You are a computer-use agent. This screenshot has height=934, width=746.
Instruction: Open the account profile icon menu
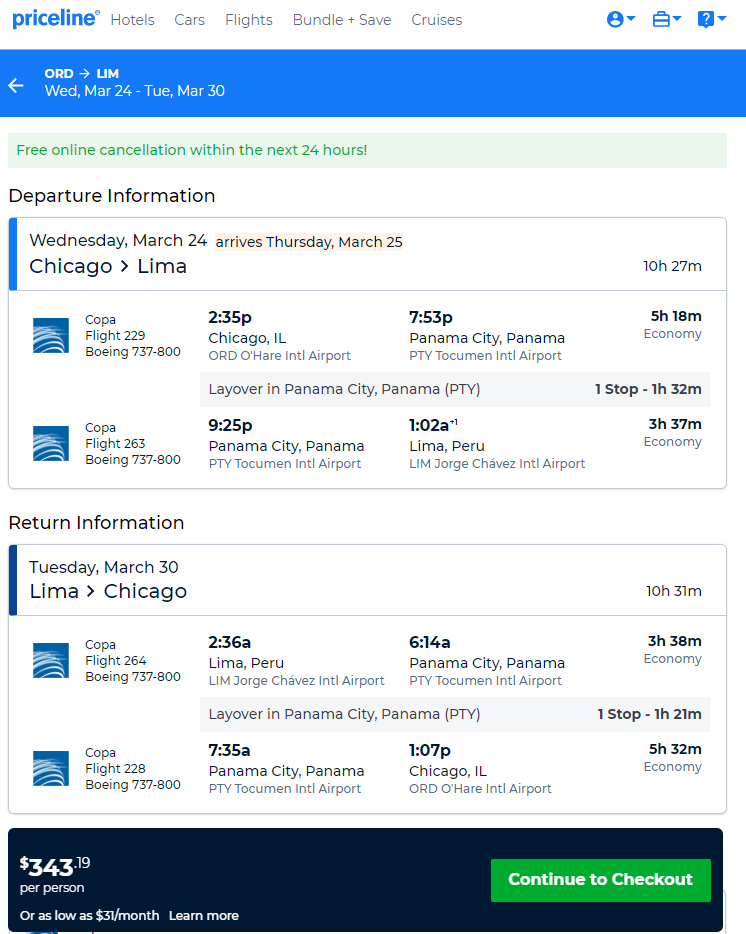click(x=620, y=19)
